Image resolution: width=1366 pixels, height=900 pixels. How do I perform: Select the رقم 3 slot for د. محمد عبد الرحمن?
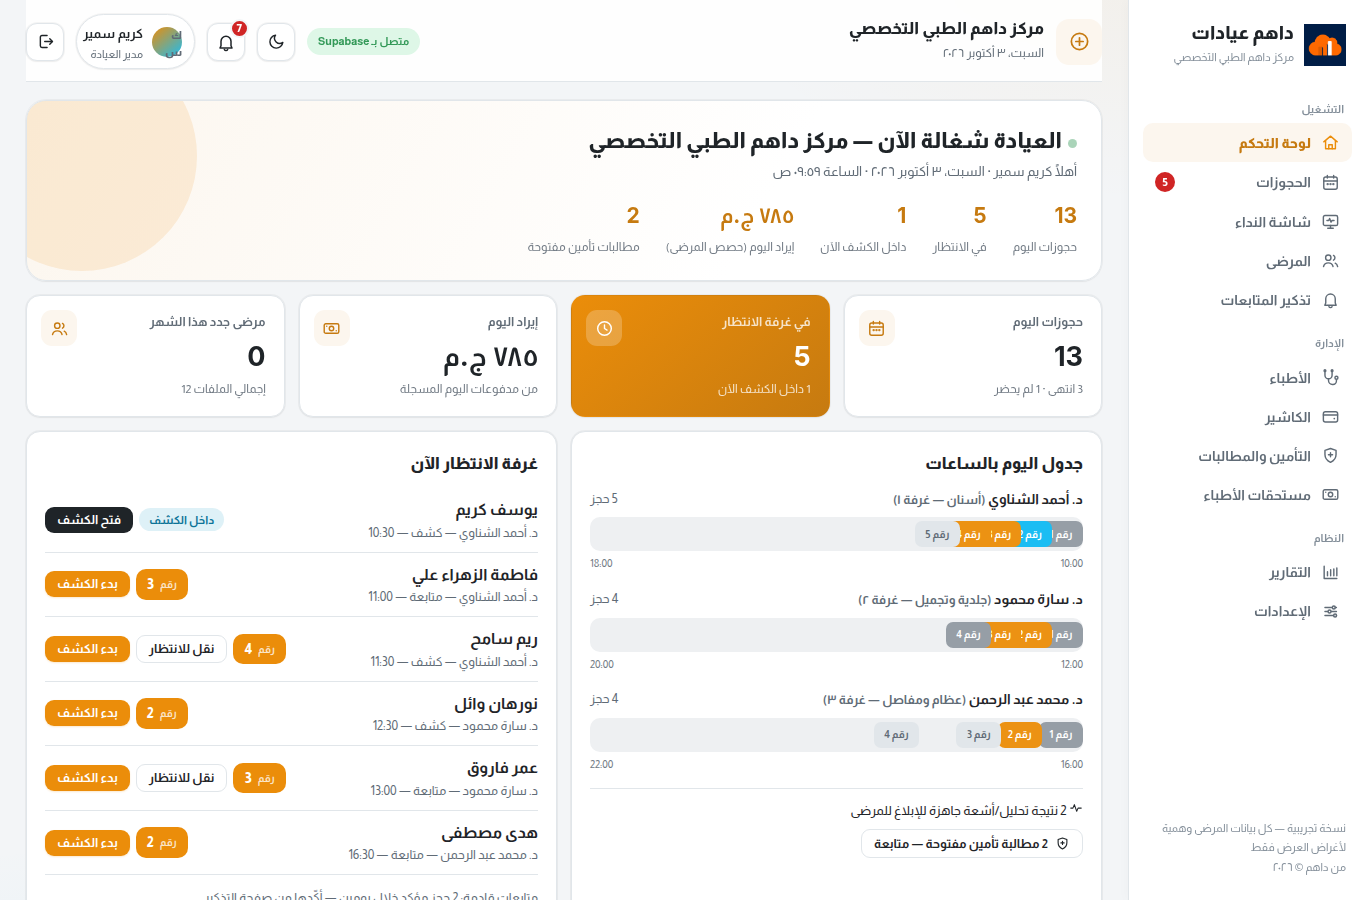[978, 735]
